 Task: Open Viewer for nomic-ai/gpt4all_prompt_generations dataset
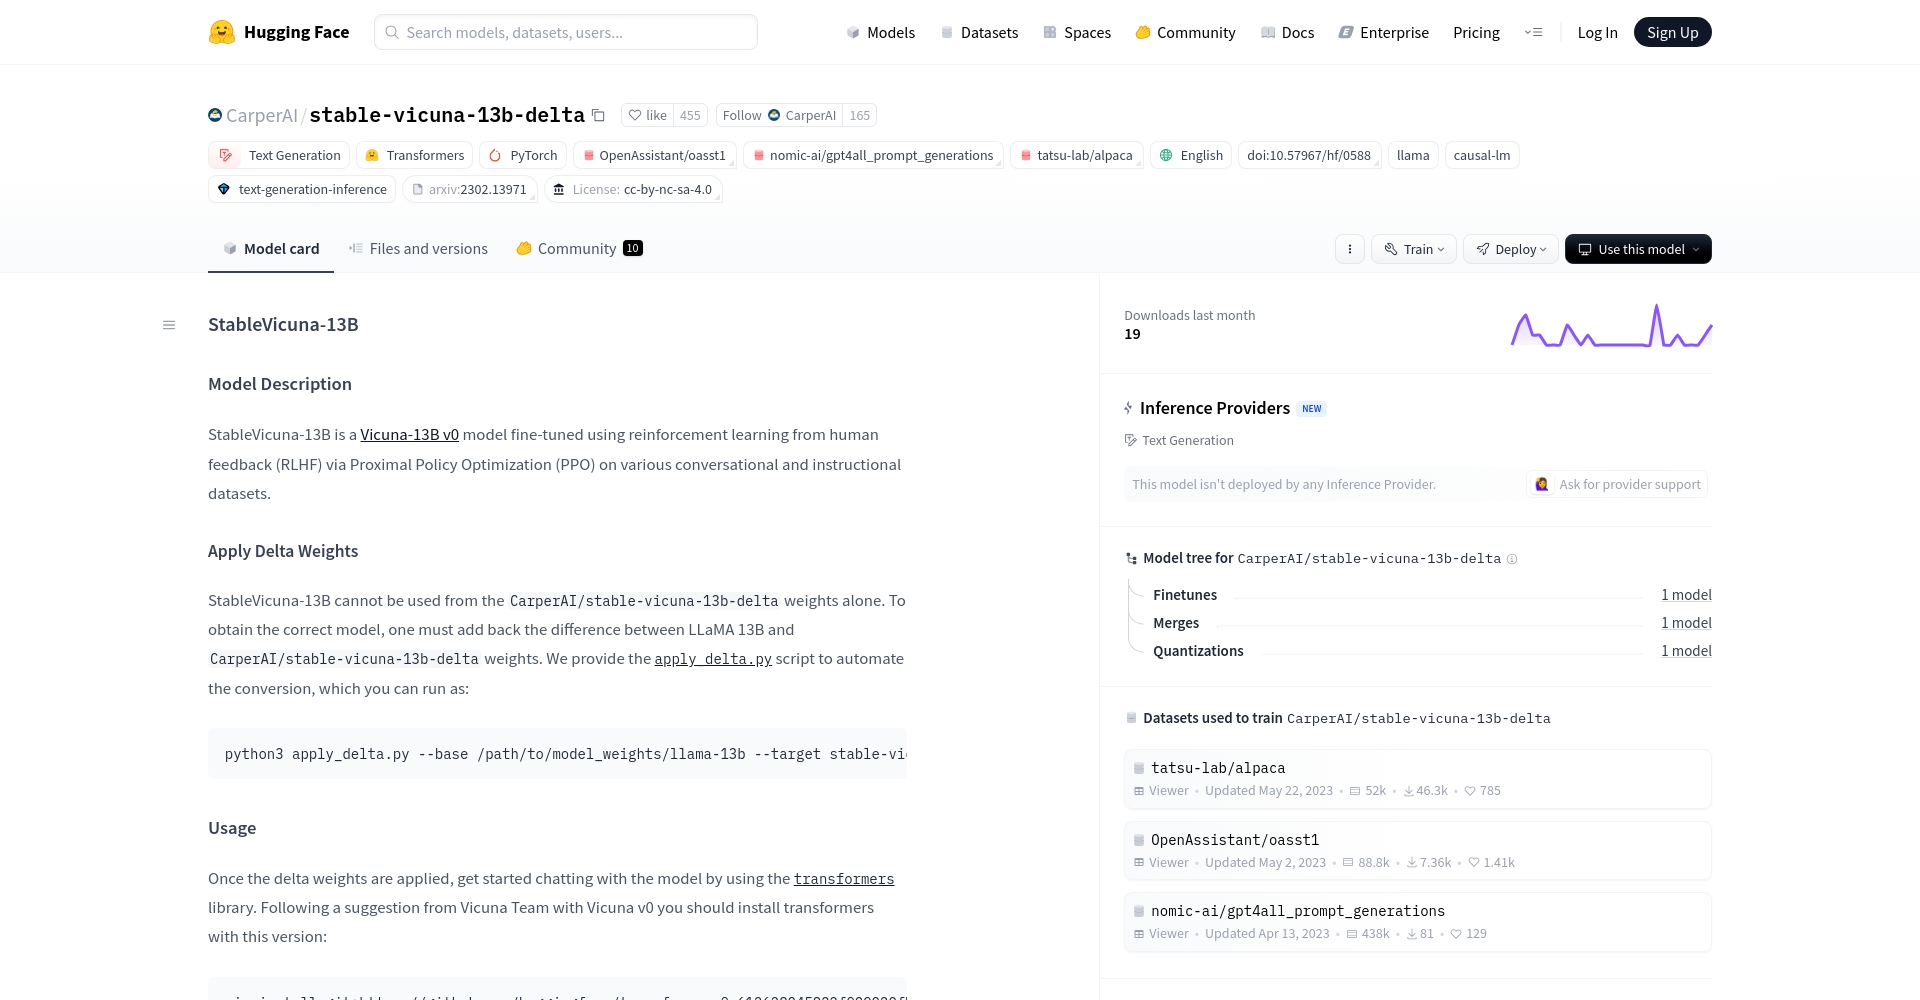1161,934
